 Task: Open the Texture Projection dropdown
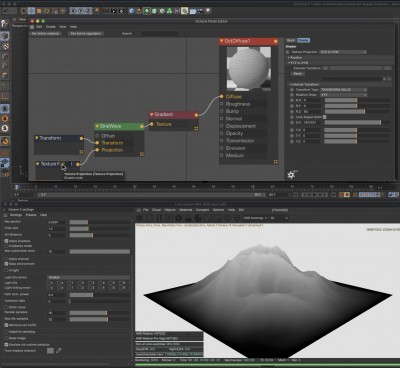pos(343,52)
